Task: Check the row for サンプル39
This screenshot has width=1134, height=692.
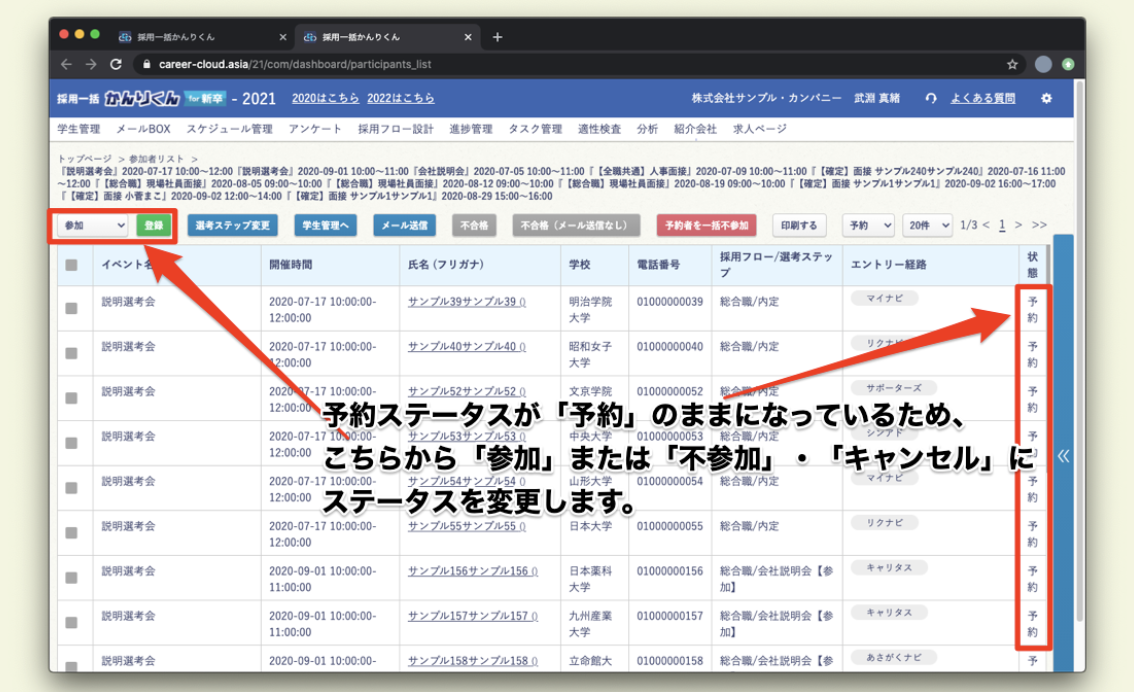Action: pyautogui.click(x=71, y=309)
